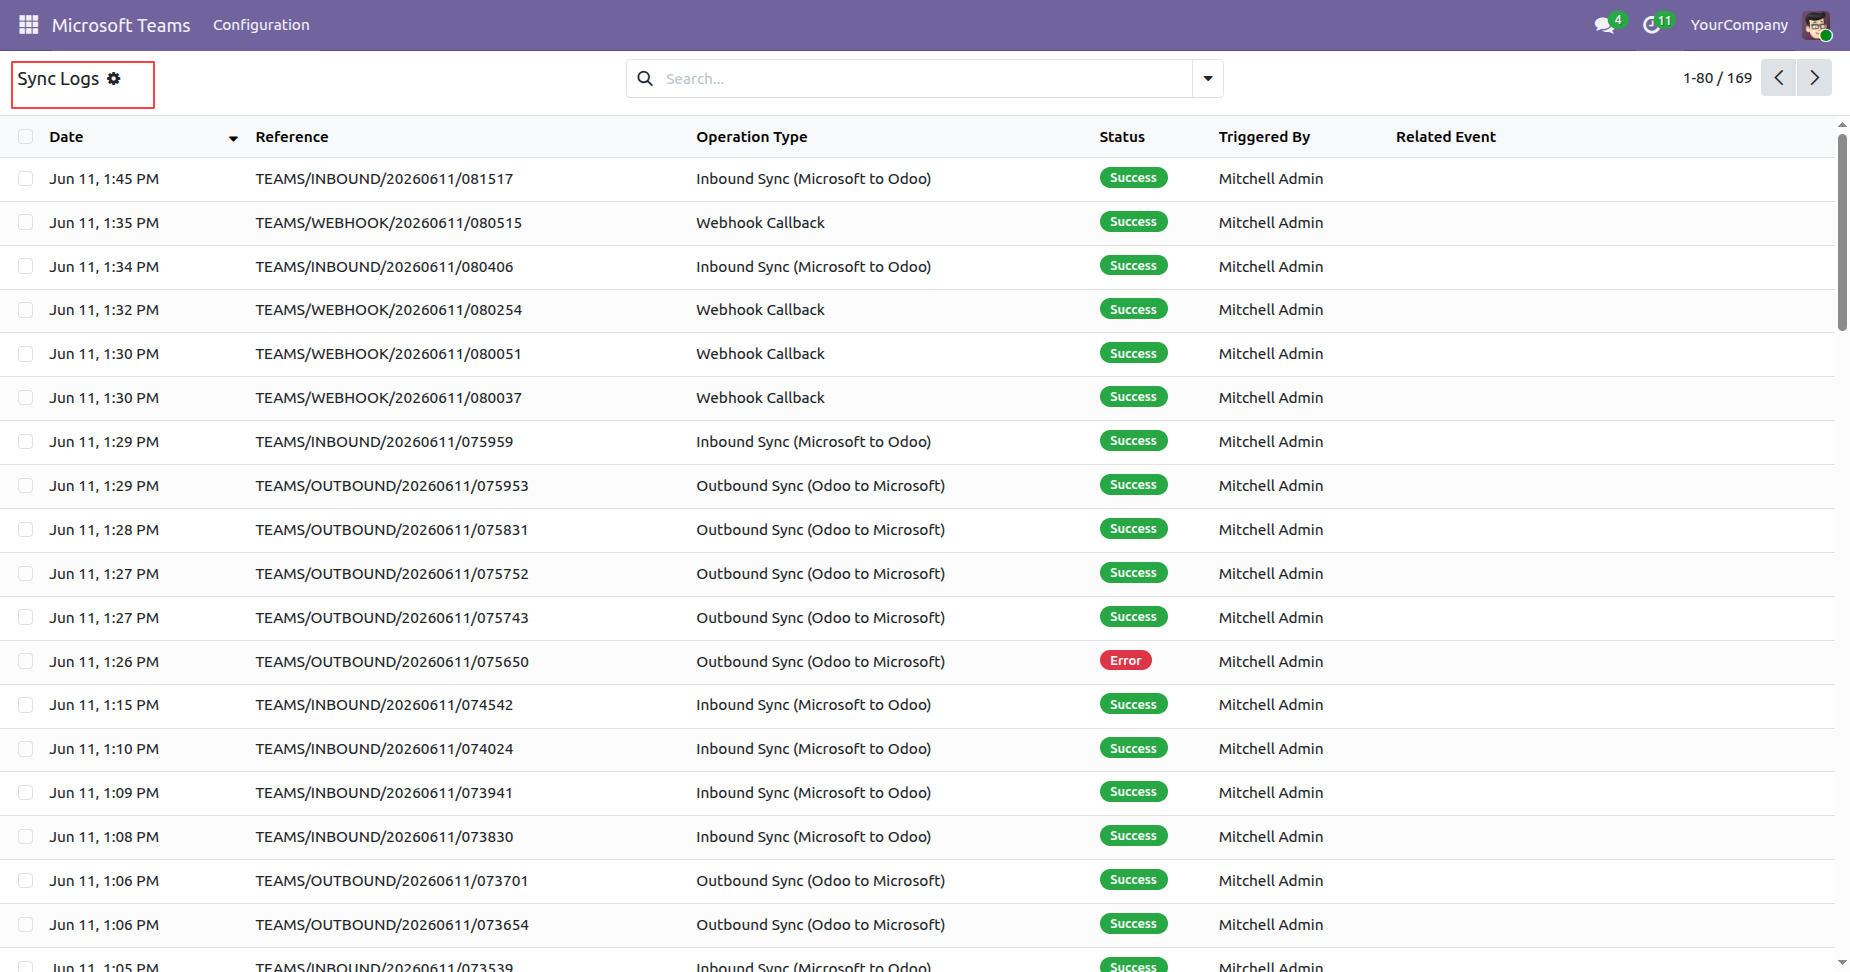Toggle the select-all header checkbox
This screenshot has width=1850, height=972.
point(26,137)
